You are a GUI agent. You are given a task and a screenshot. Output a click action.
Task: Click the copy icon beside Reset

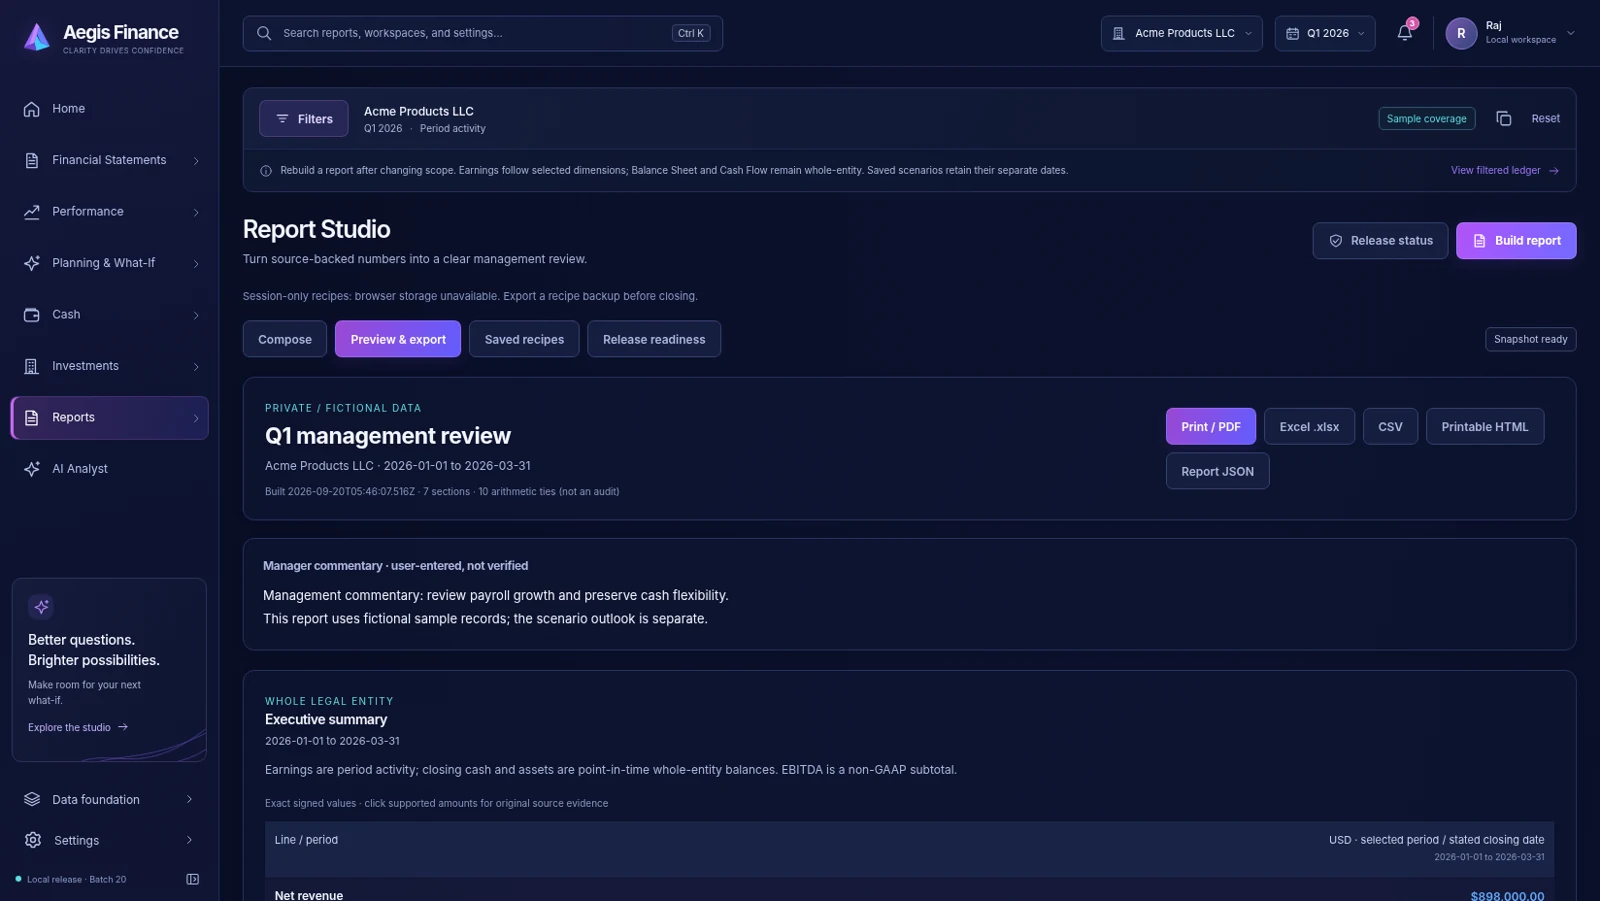pyautogui.click(x=1503, y=118)
